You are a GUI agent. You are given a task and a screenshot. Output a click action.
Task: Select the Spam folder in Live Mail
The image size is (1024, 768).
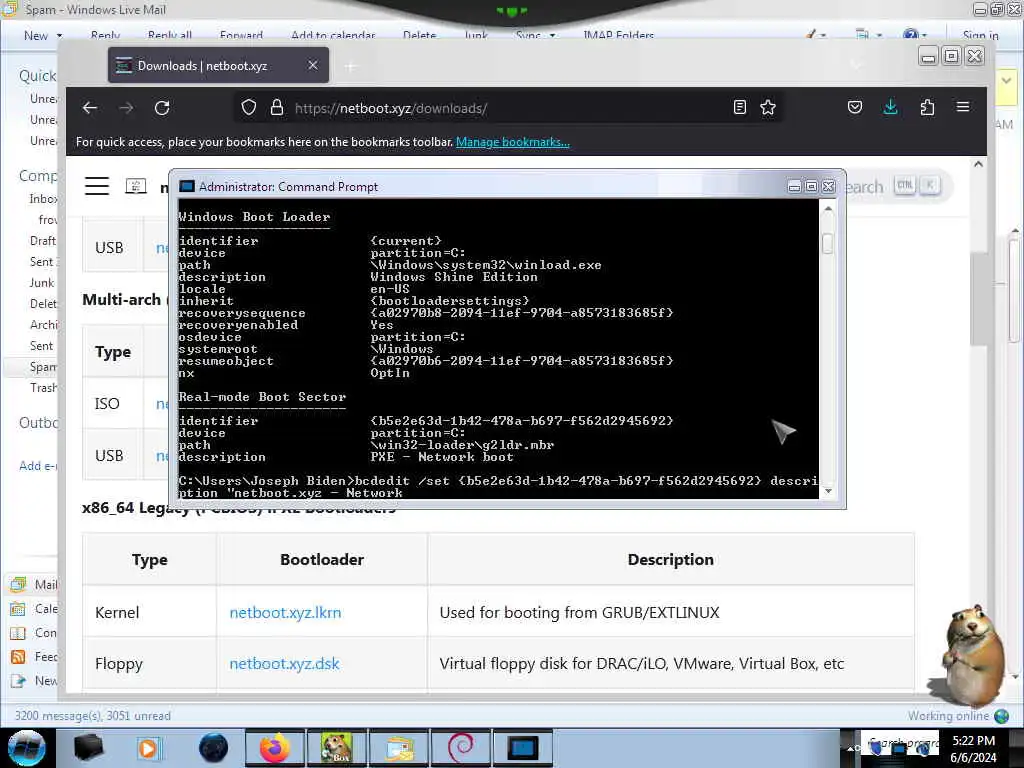click(x=43, y=367)
